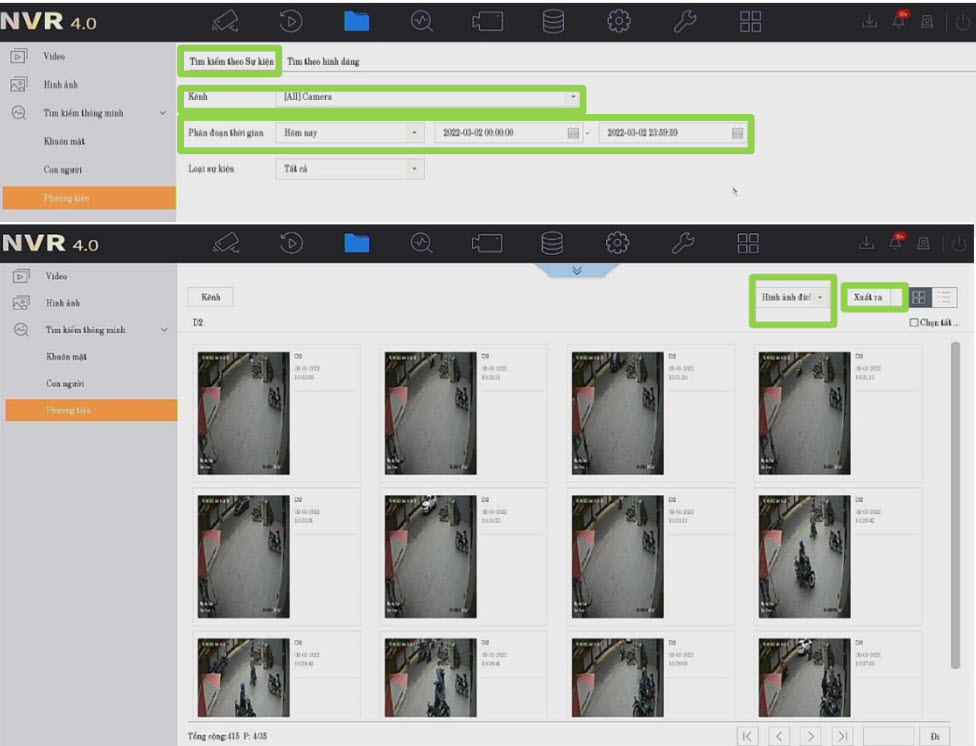Select the 'Tìm kiếm theo Sự kiện' tab
Viewport: 976px width, 746px height.
click(x=231, y=61)
